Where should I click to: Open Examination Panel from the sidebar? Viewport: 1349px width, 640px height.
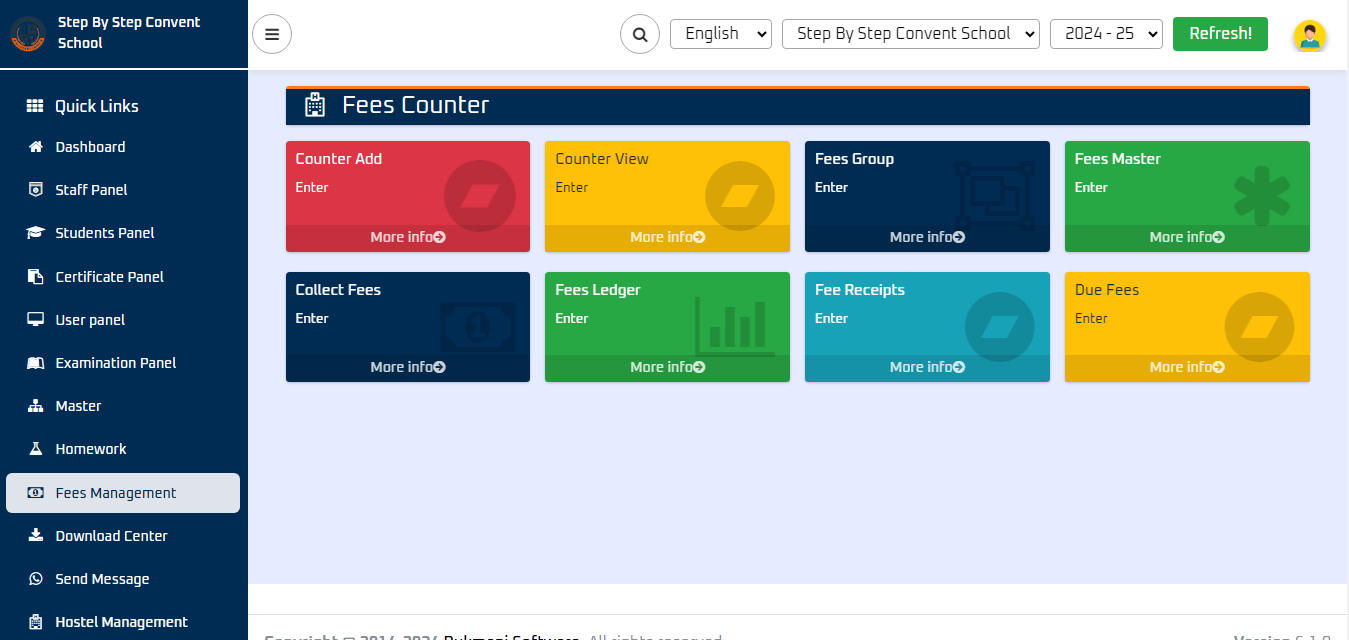(x=115, y=363)
